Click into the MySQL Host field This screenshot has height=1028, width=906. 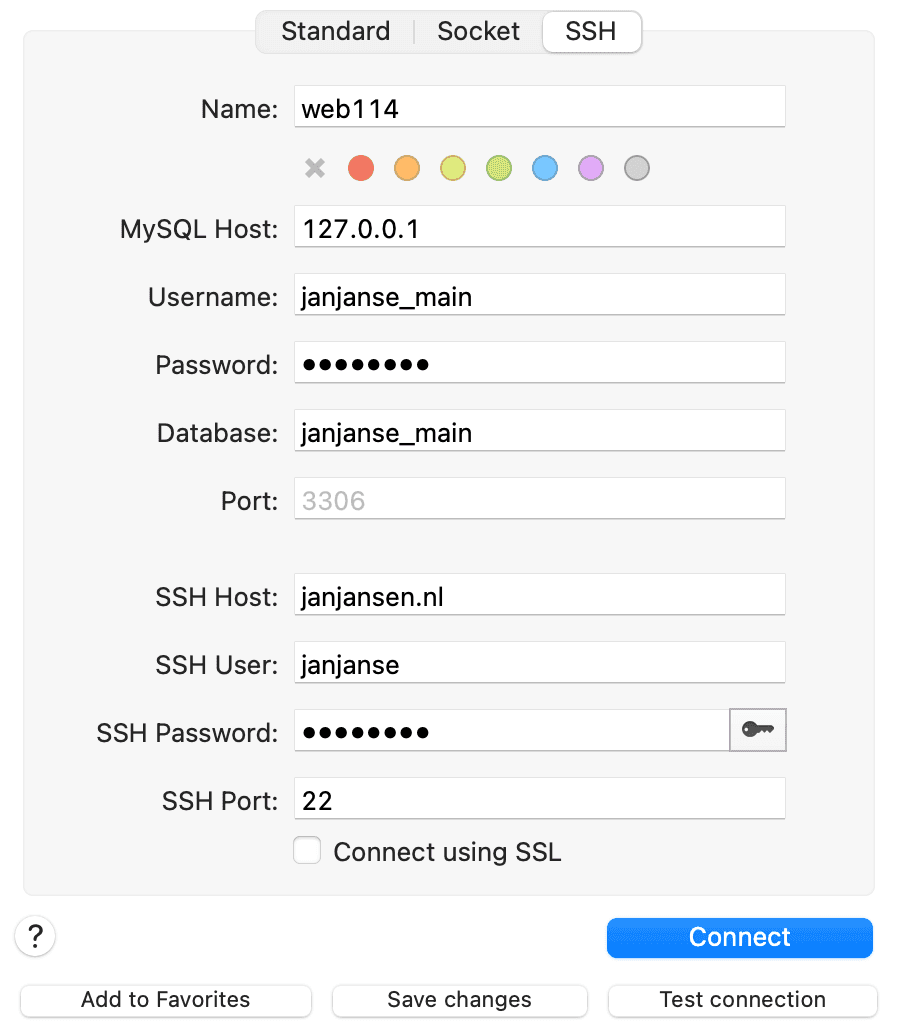[x=540, y=230]
